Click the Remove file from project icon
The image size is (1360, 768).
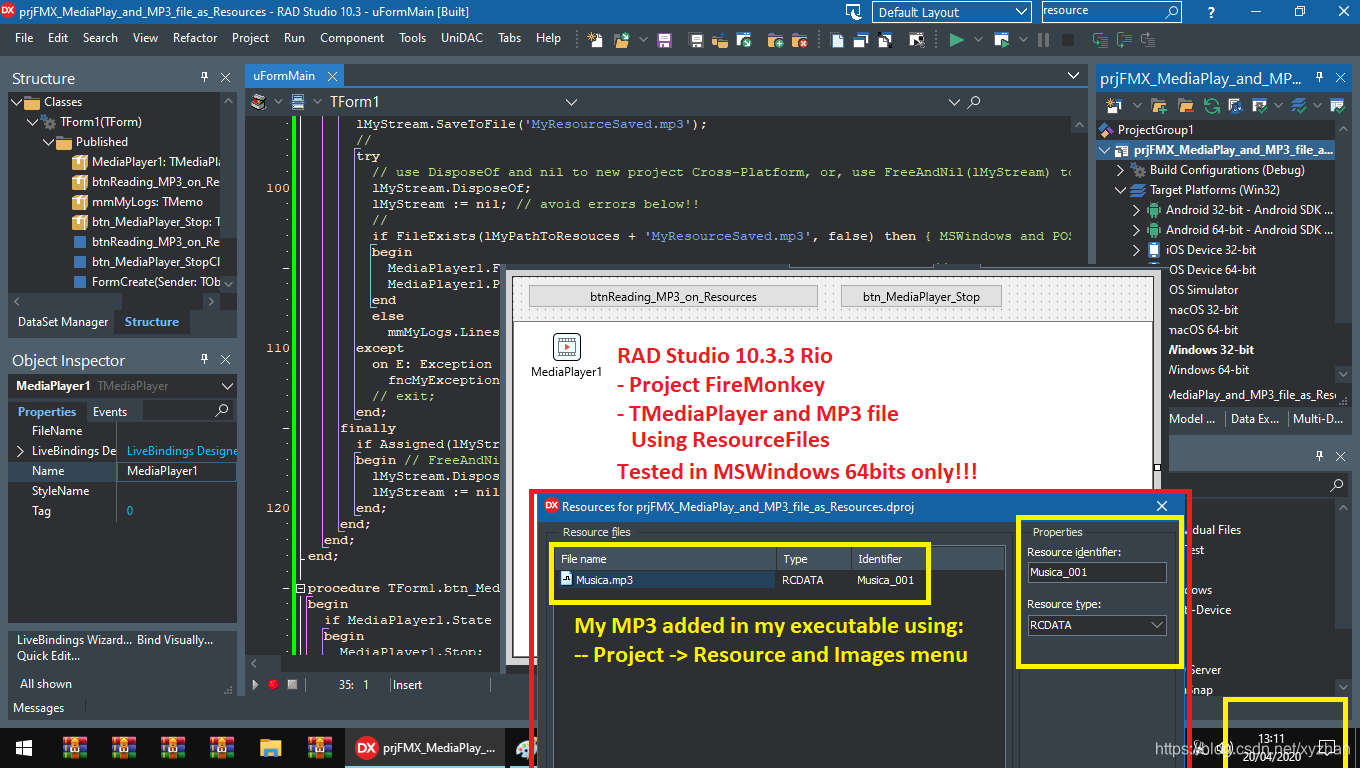pos(799,40)
